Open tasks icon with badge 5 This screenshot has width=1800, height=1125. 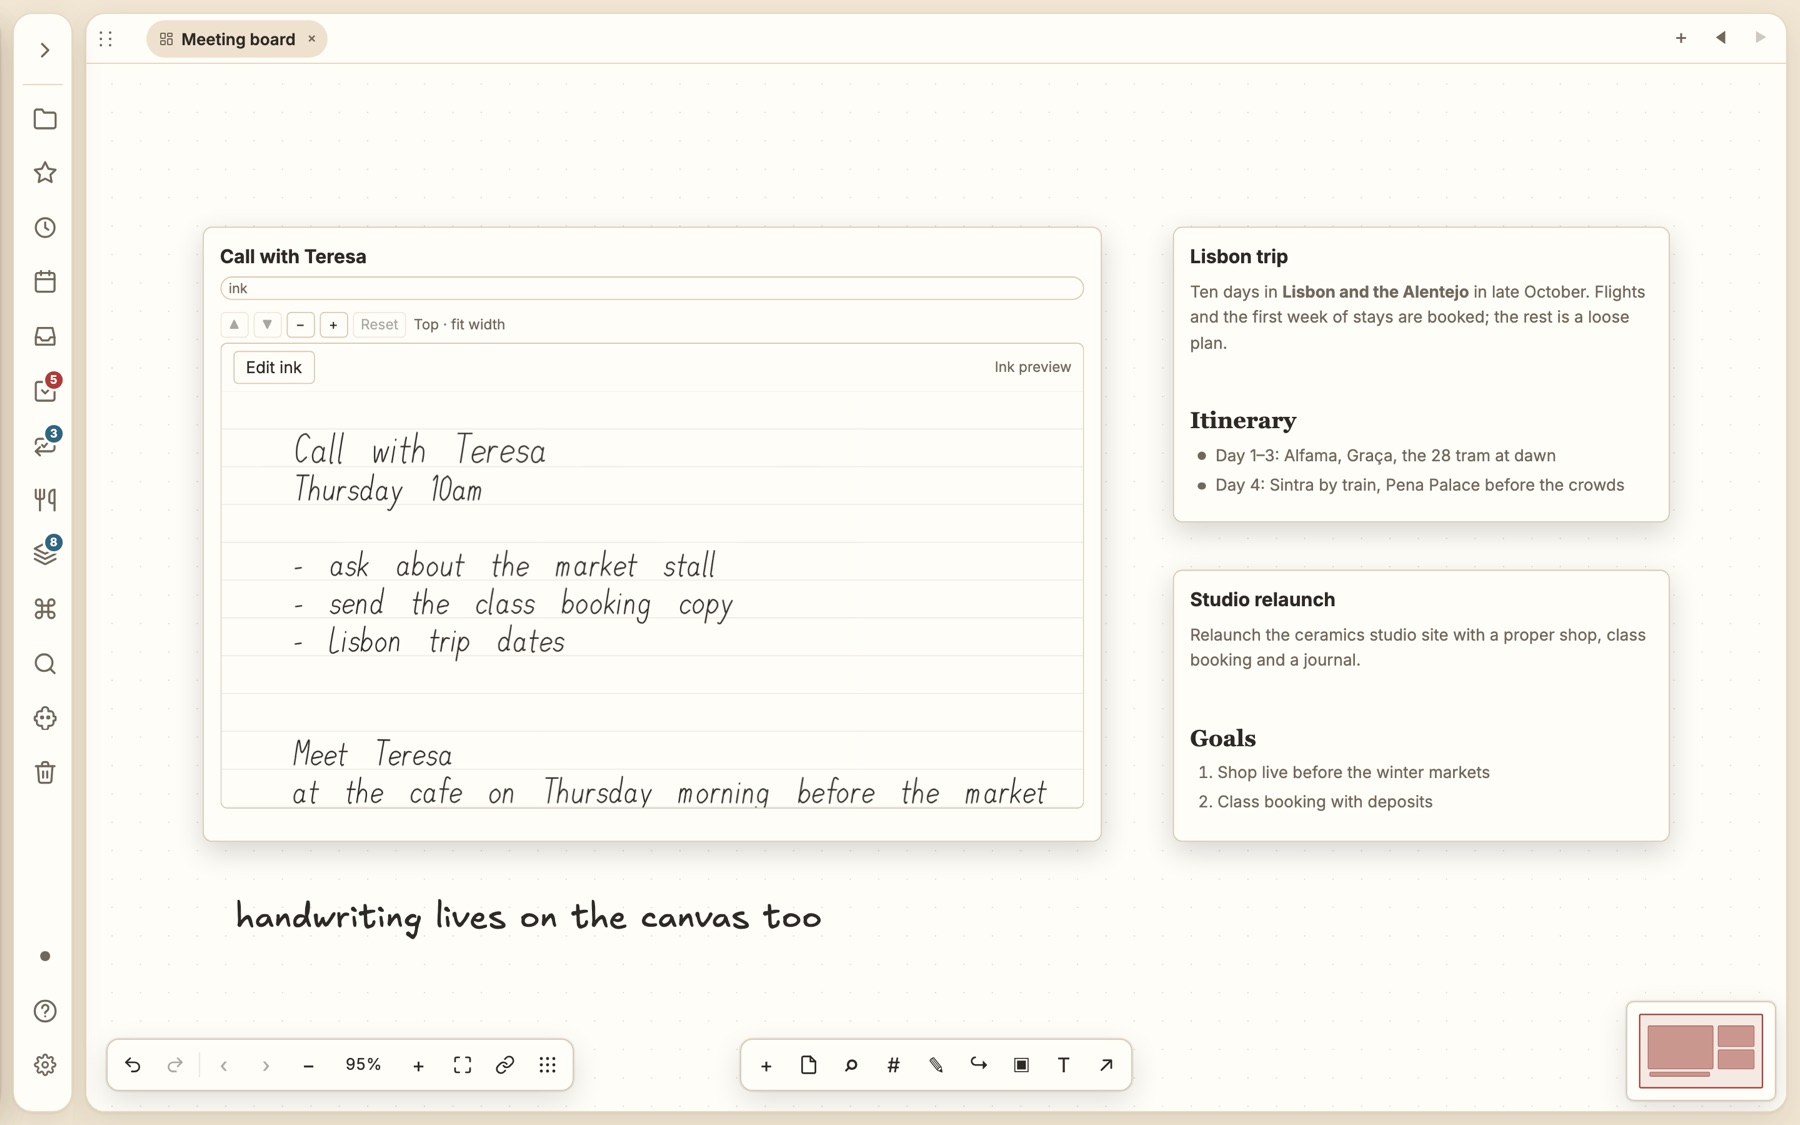point(45,390)
